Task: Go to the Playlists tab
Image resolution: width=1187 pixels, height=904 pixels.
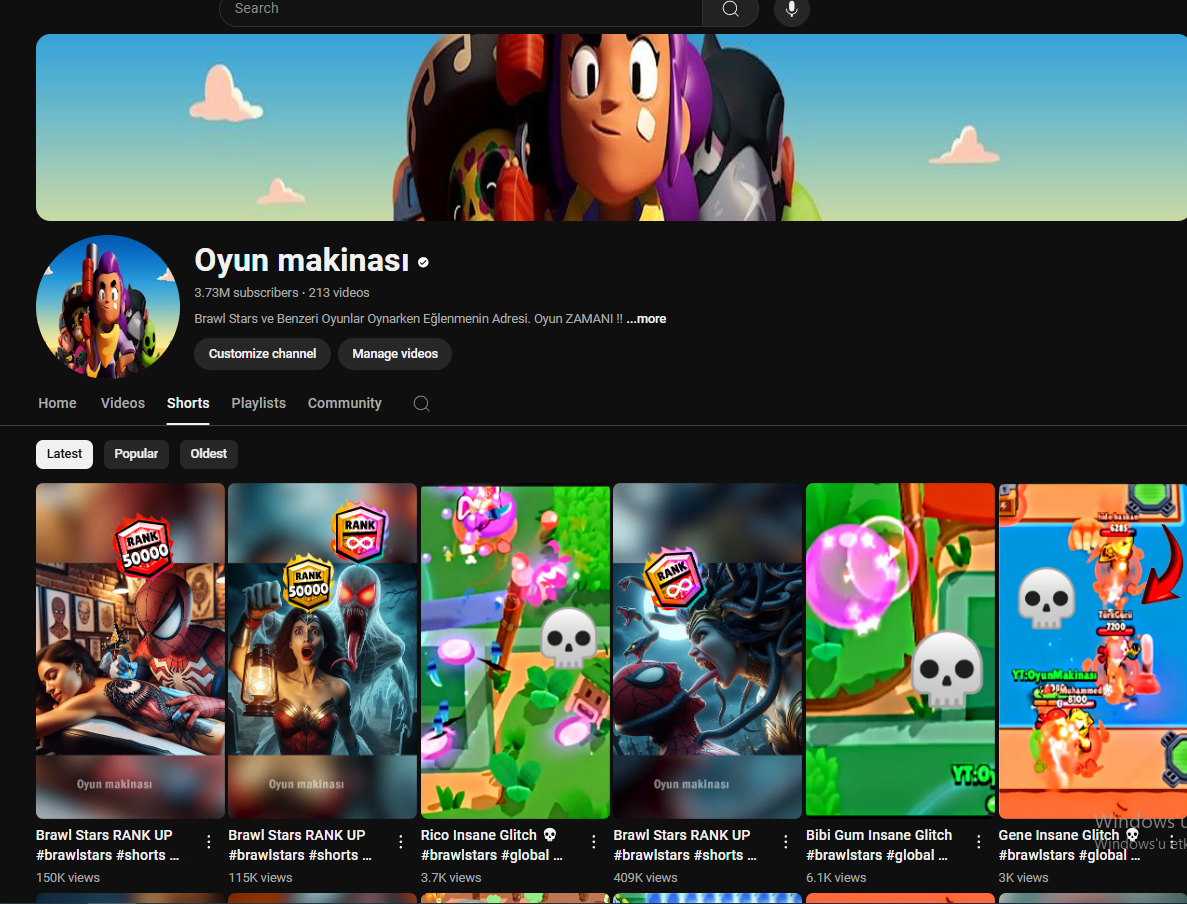Action: (259, 404)
